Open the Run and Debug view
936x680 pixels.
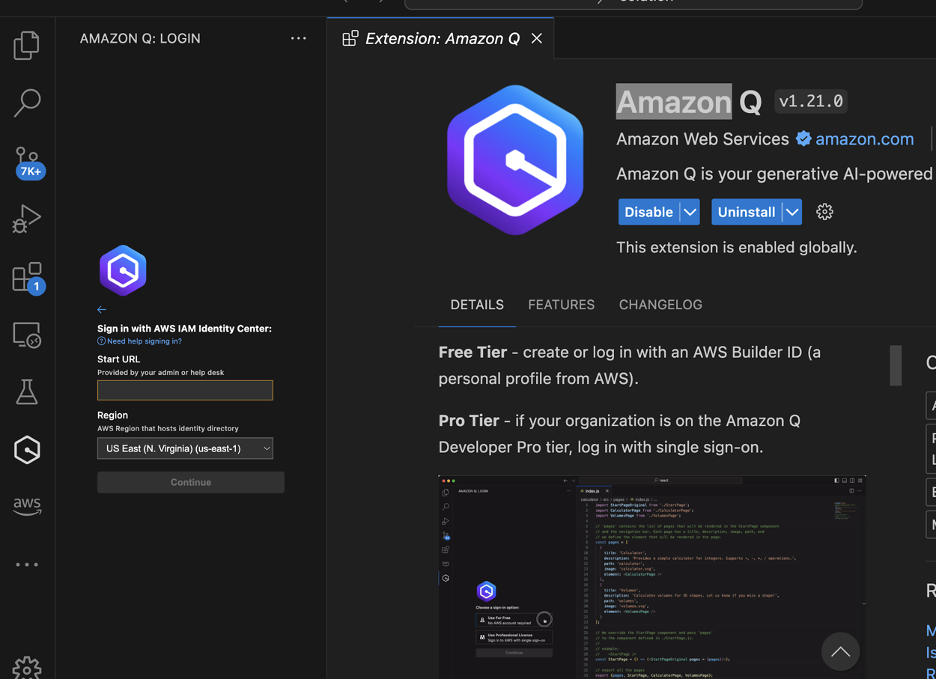pos(27,219)
